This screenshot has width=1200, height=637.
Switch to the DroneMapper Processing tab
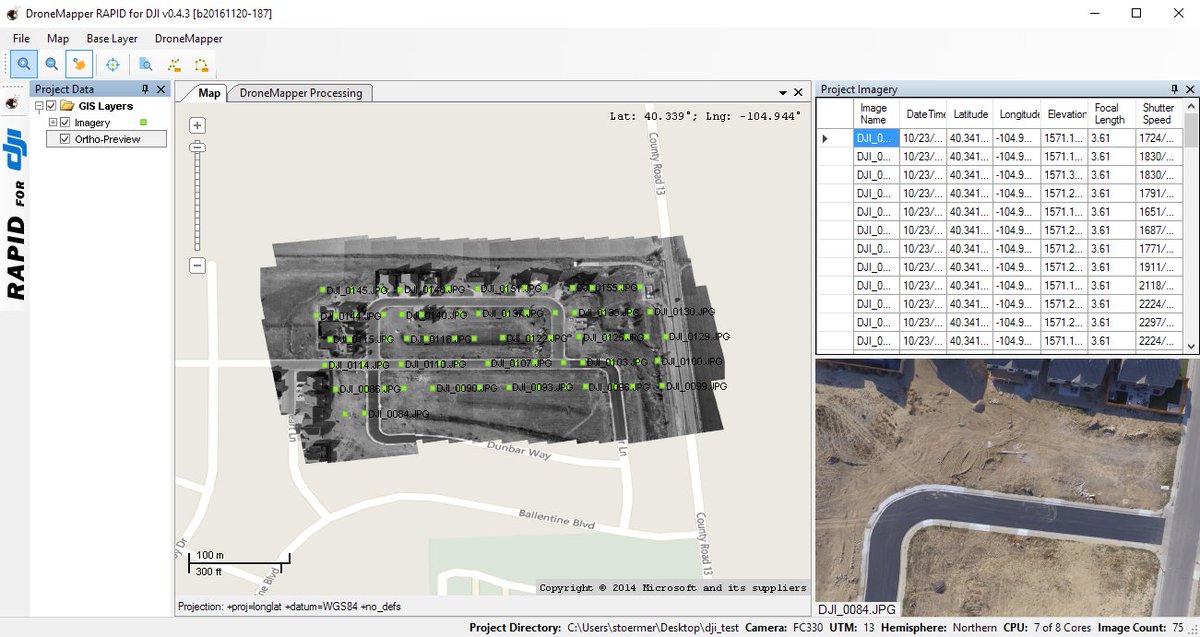pyautogui.click(x=300, y=91)
